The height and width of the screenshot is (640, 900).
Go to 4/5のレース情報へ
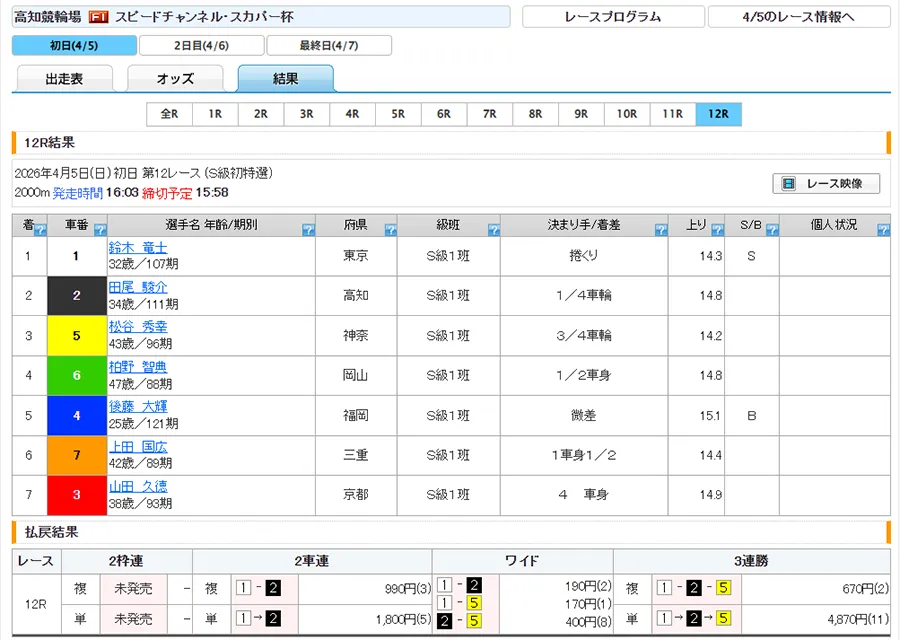coord(798,17)
